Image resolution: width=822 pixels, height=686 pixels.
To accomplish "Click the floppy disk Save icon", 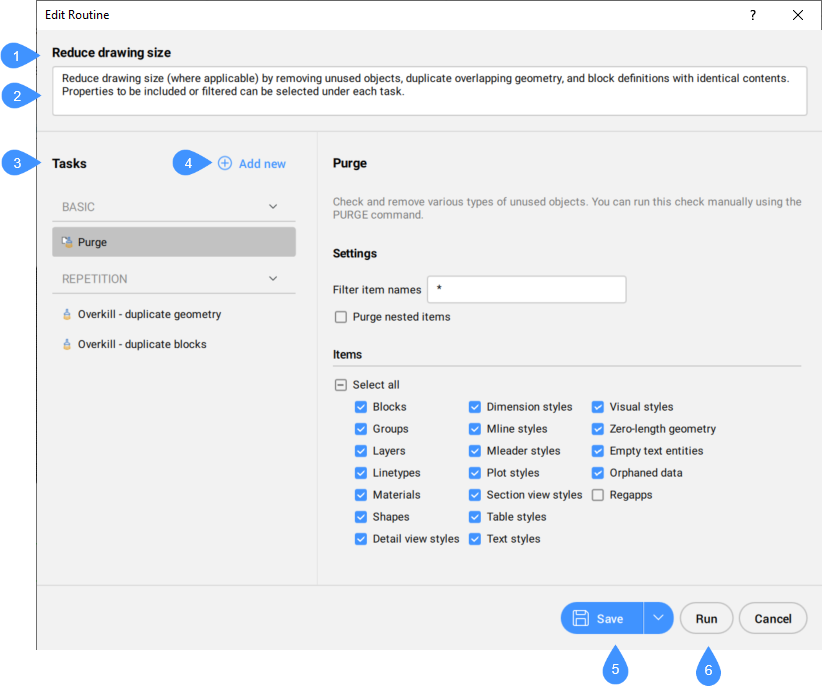I will coord(580,619).
